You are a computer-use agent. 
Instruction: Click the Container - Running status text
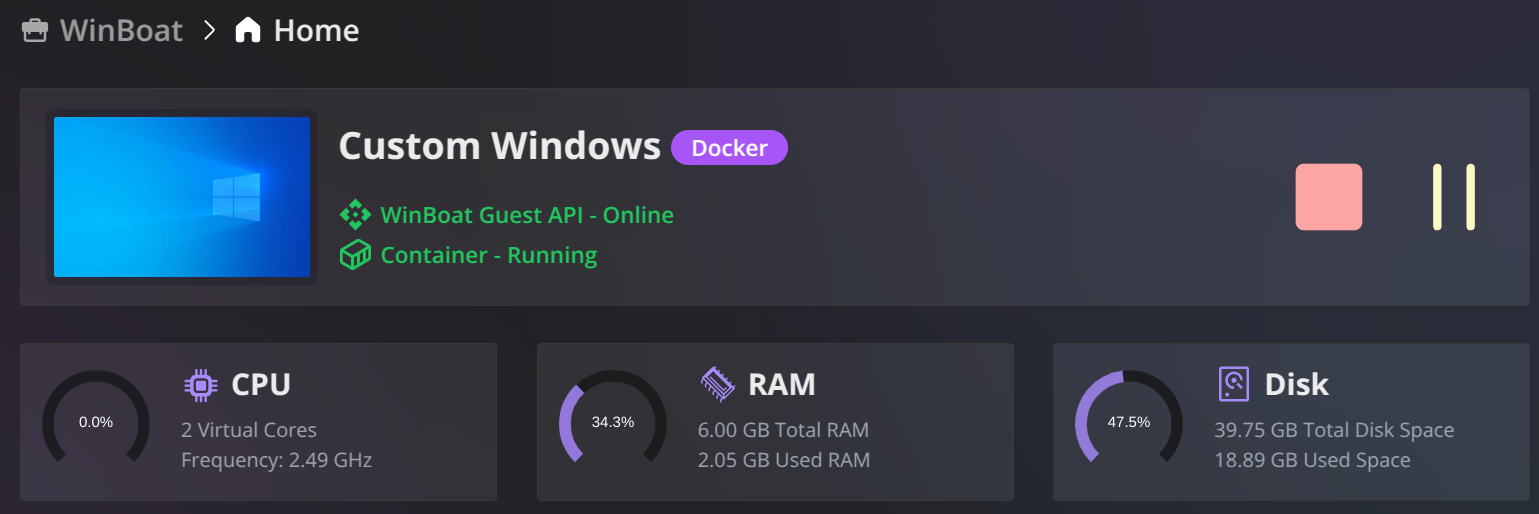click(489, 255)
